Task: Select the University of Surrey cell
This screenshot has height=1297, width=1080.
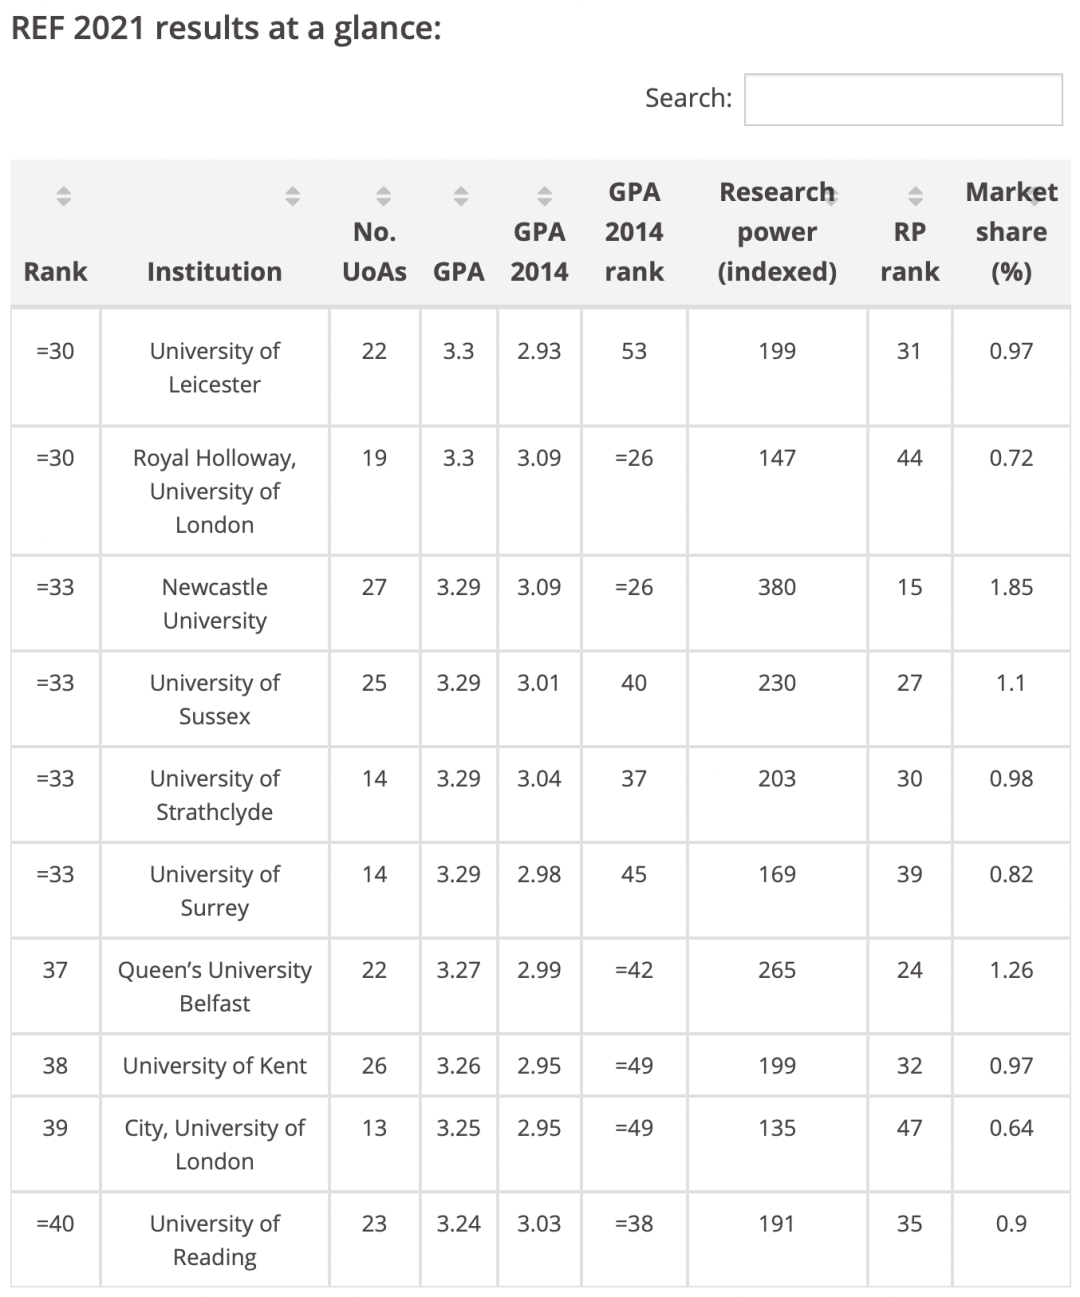Action: [x=214, y=891]
